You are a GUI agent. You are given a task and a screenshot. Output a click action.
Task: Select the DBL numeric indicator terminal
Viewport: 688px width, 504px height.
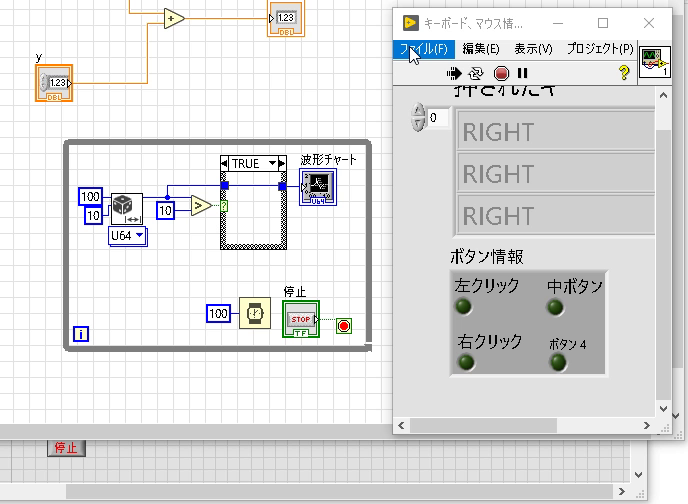(286, 19)
